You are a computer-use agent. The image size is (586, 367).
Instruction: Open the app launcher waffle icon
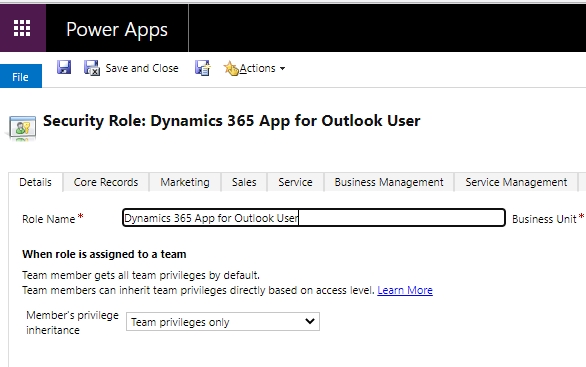click(x=22, y=28)
